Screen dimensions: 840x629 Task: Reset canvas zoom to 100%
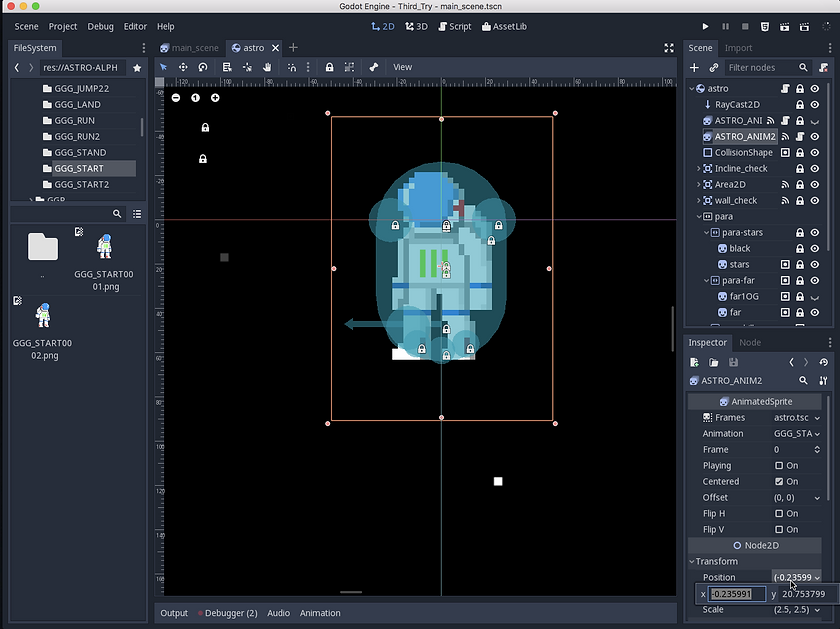tap(196, 98)
